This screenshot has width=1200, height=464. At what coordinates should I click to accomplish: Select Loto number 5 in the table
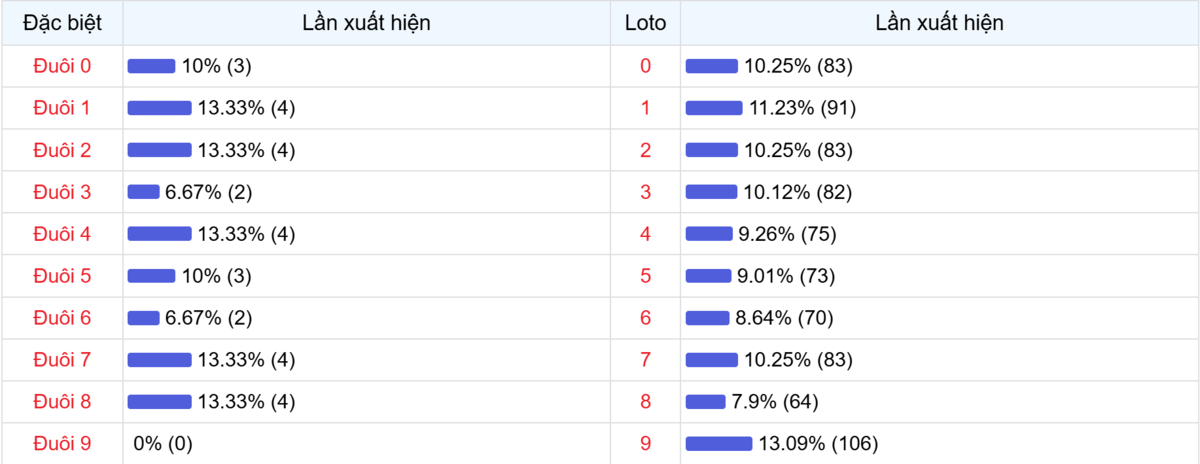coord(645,276)
